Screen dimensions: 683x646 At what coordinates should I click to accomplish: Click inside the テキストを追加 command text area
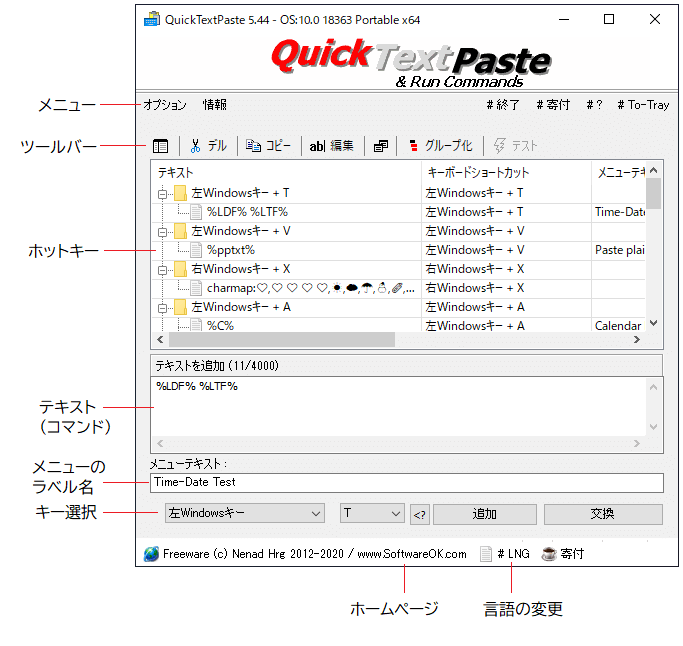[399, 407]
